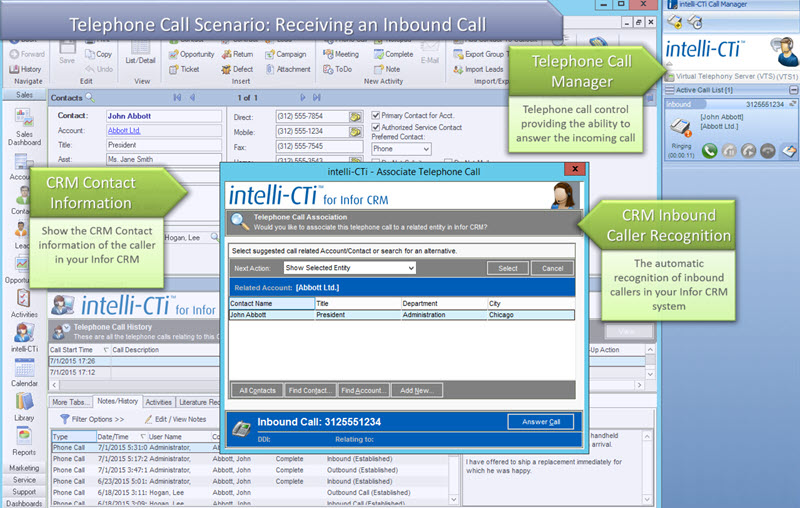Create a new ToDo activity

coord(338,69)
